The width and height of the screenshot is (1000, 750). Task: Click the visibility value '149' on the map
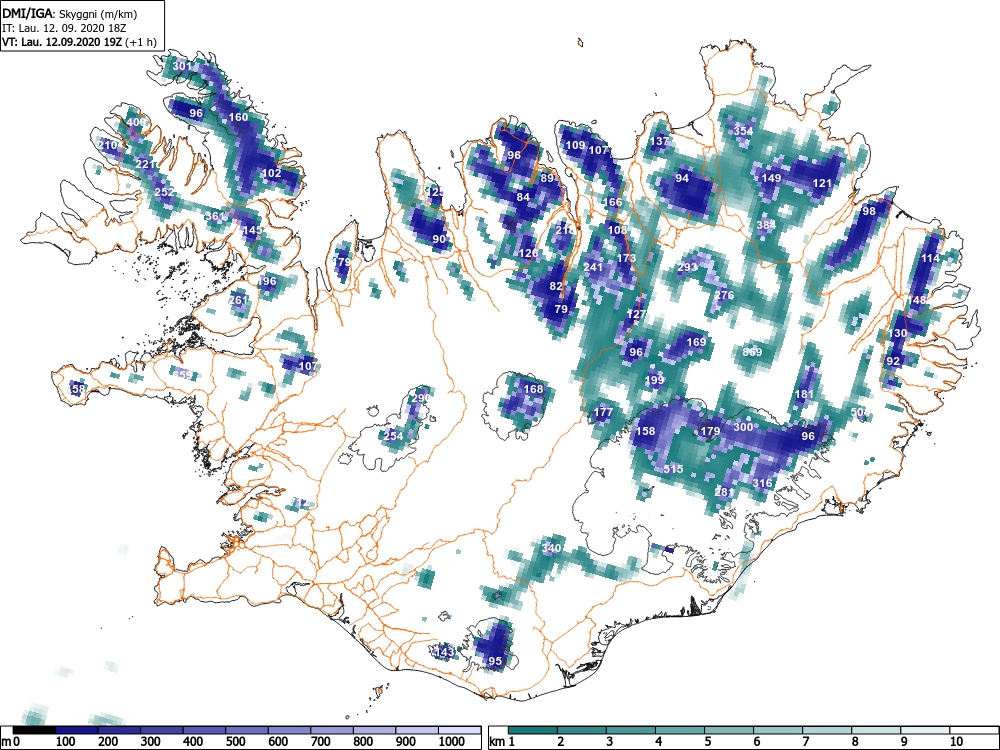coord(772,179)
